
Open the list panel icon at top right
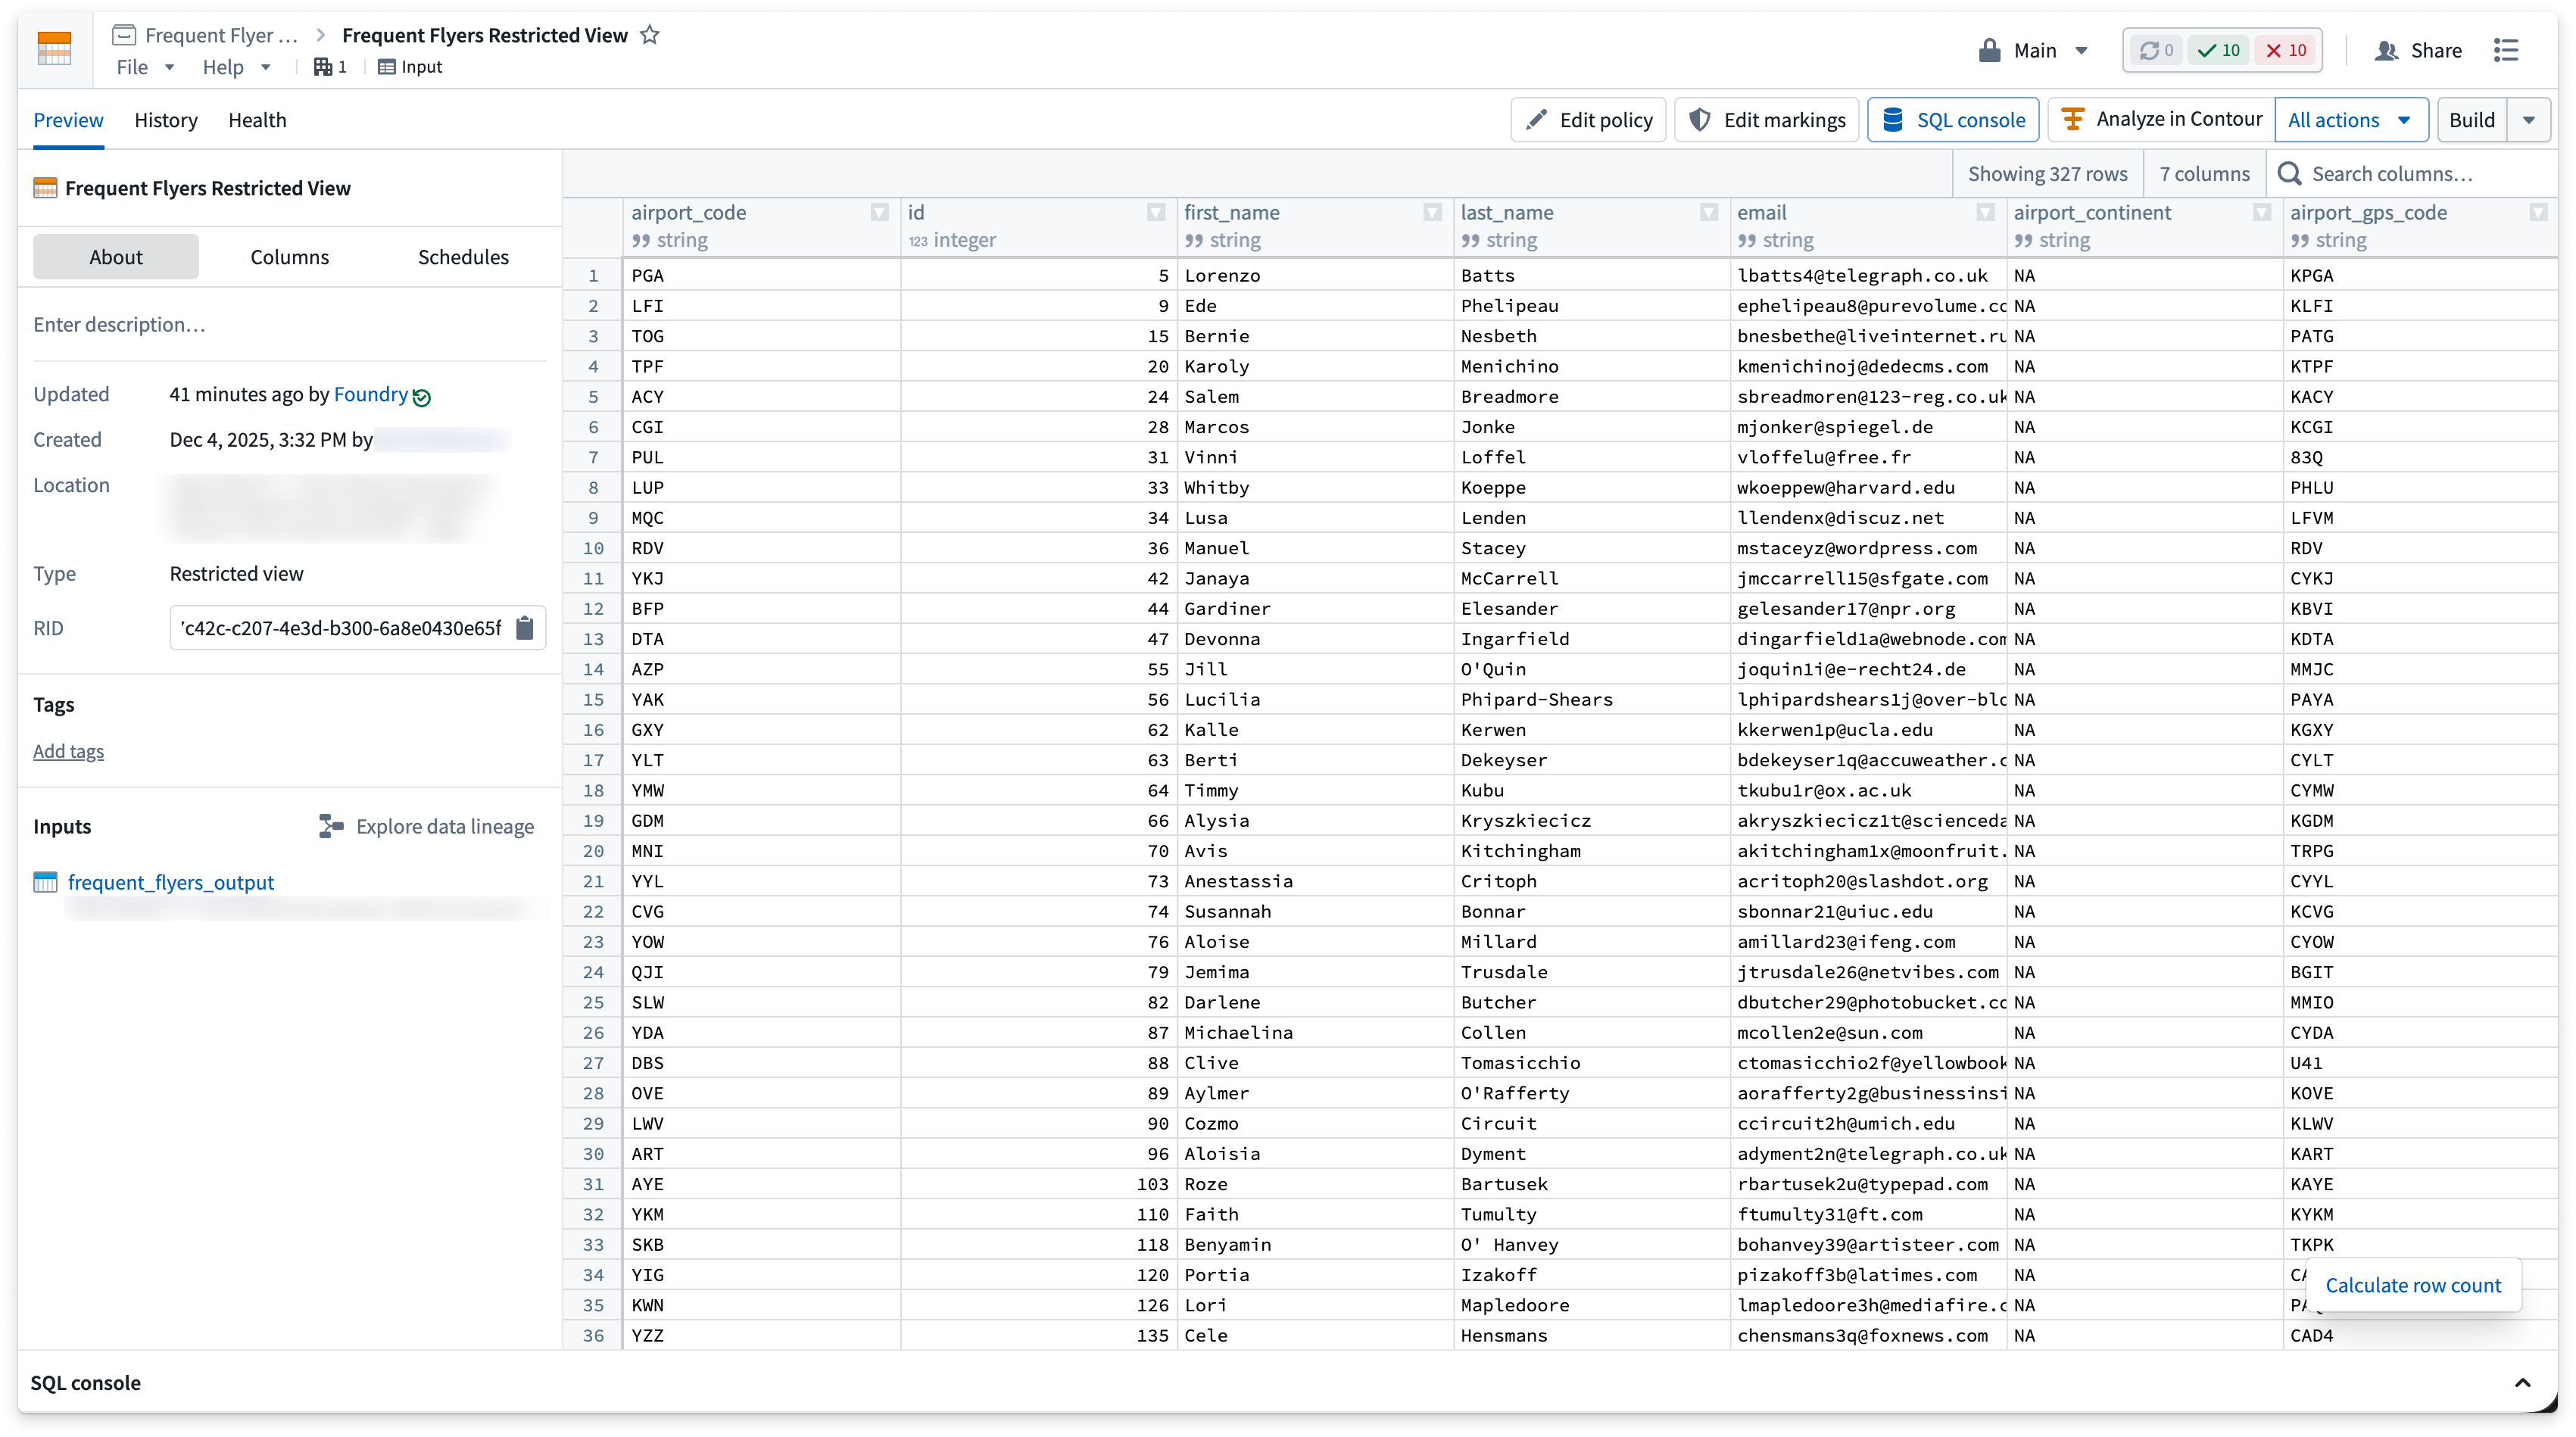[x=2506, y=50]
